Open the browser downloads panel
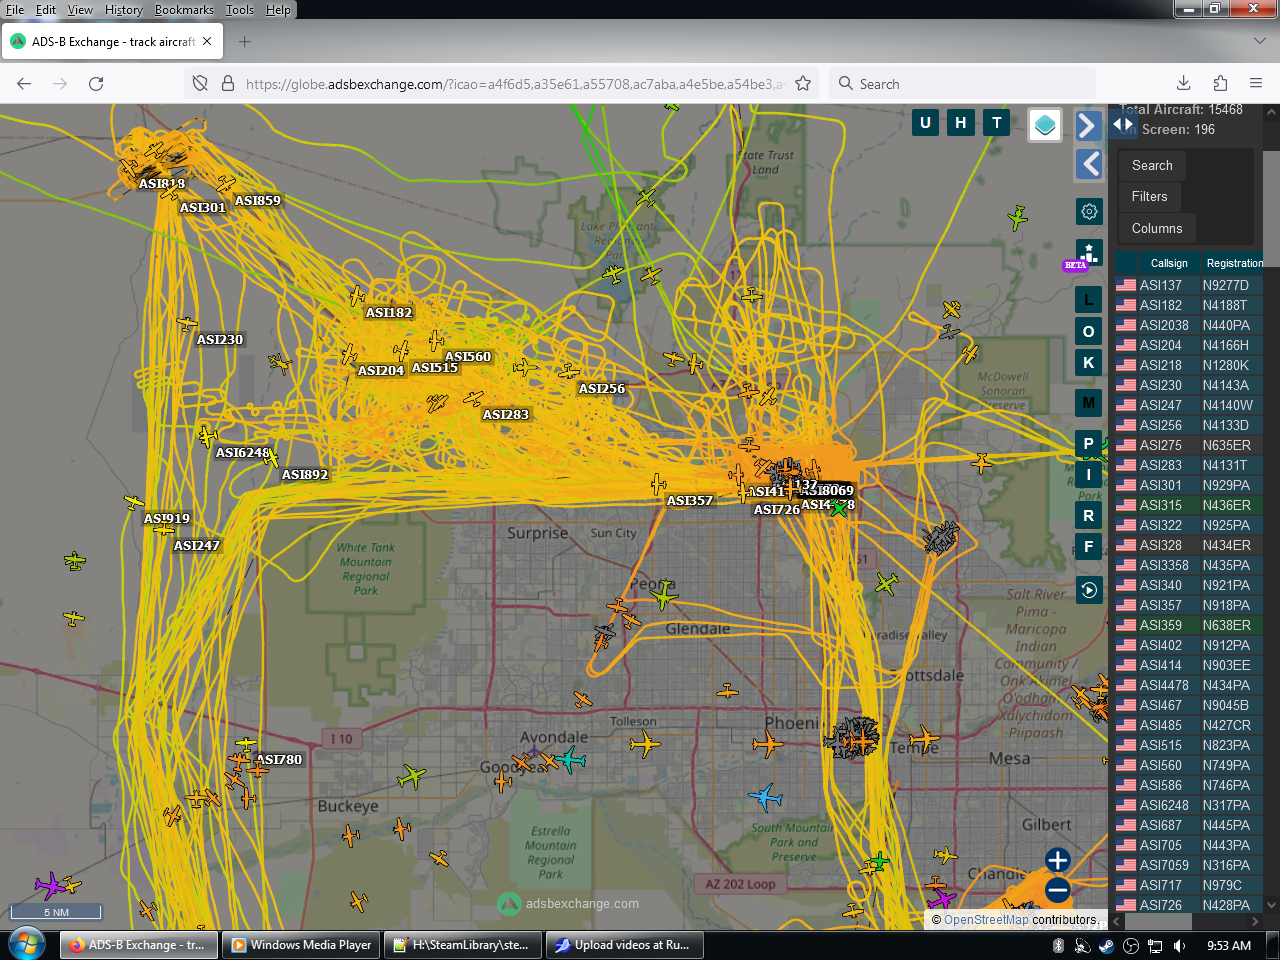Image resolution: width=1280 pixels, height=960 pixels. coord(1183,84)
